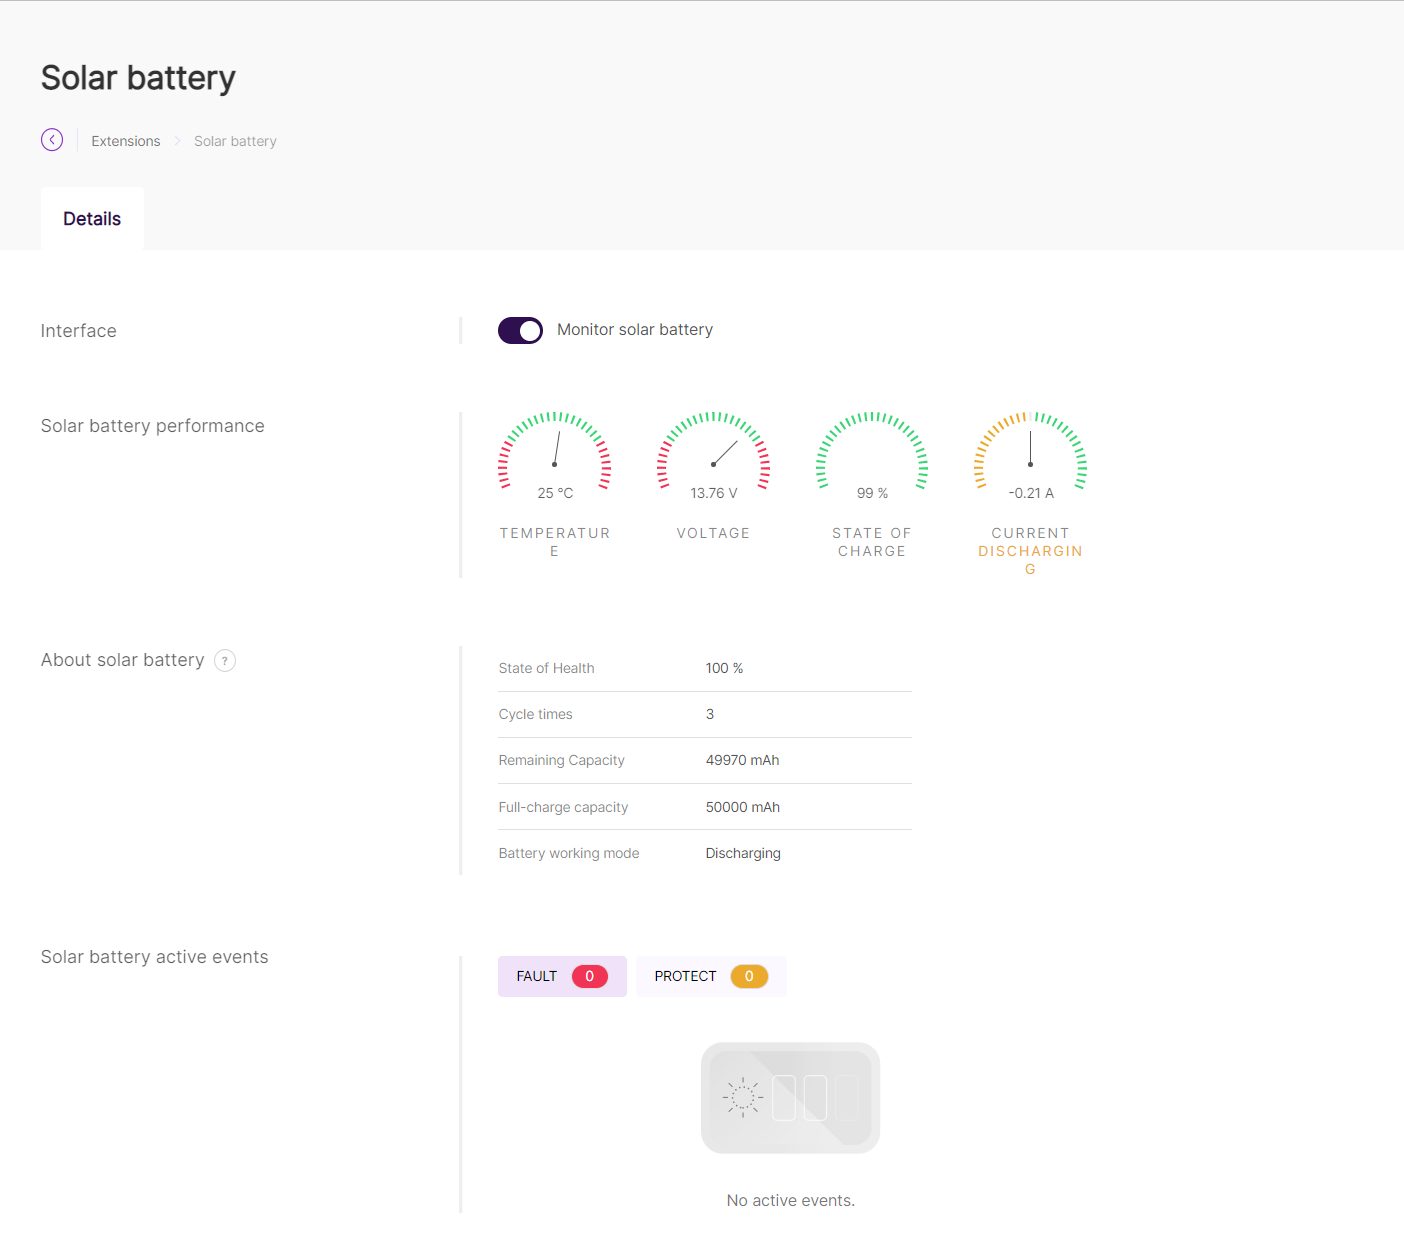The height and width of the screenshot is (1242, 1404).
Task: Select Extensions in the breadcrumb
Action: click(x=125, y=140)
